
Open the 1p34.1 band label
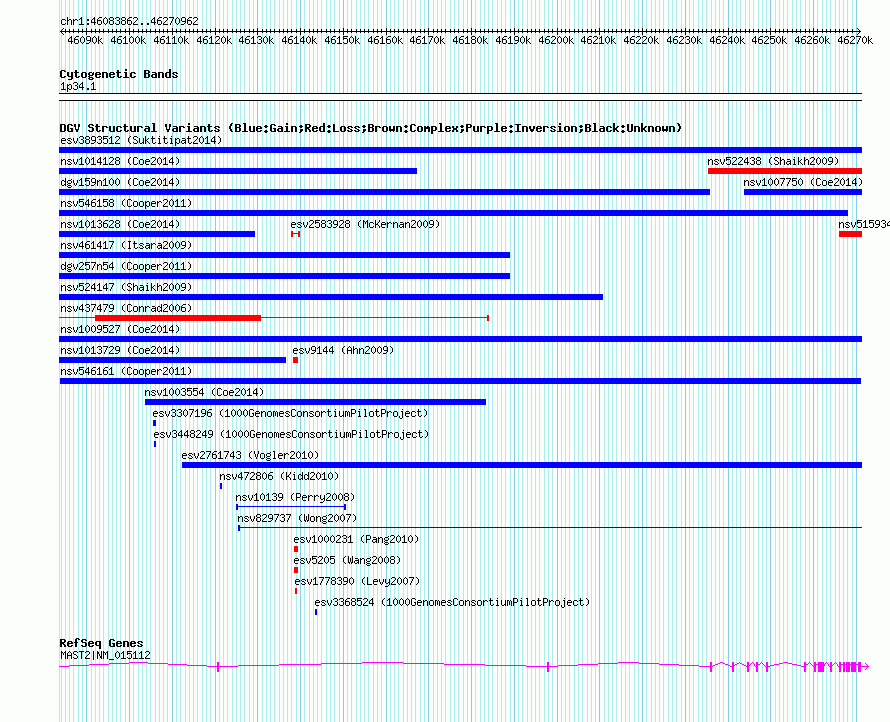[x=78, y=86]
